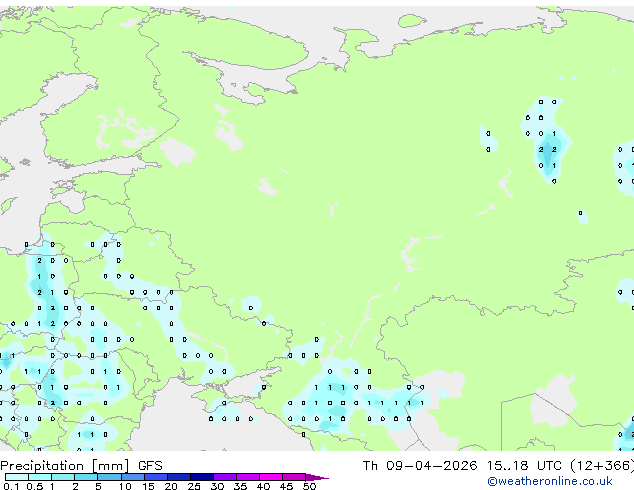634x490 pixels.
Task: Select the legend swatch between 0.5 and 1
Action: pos(40,477)
